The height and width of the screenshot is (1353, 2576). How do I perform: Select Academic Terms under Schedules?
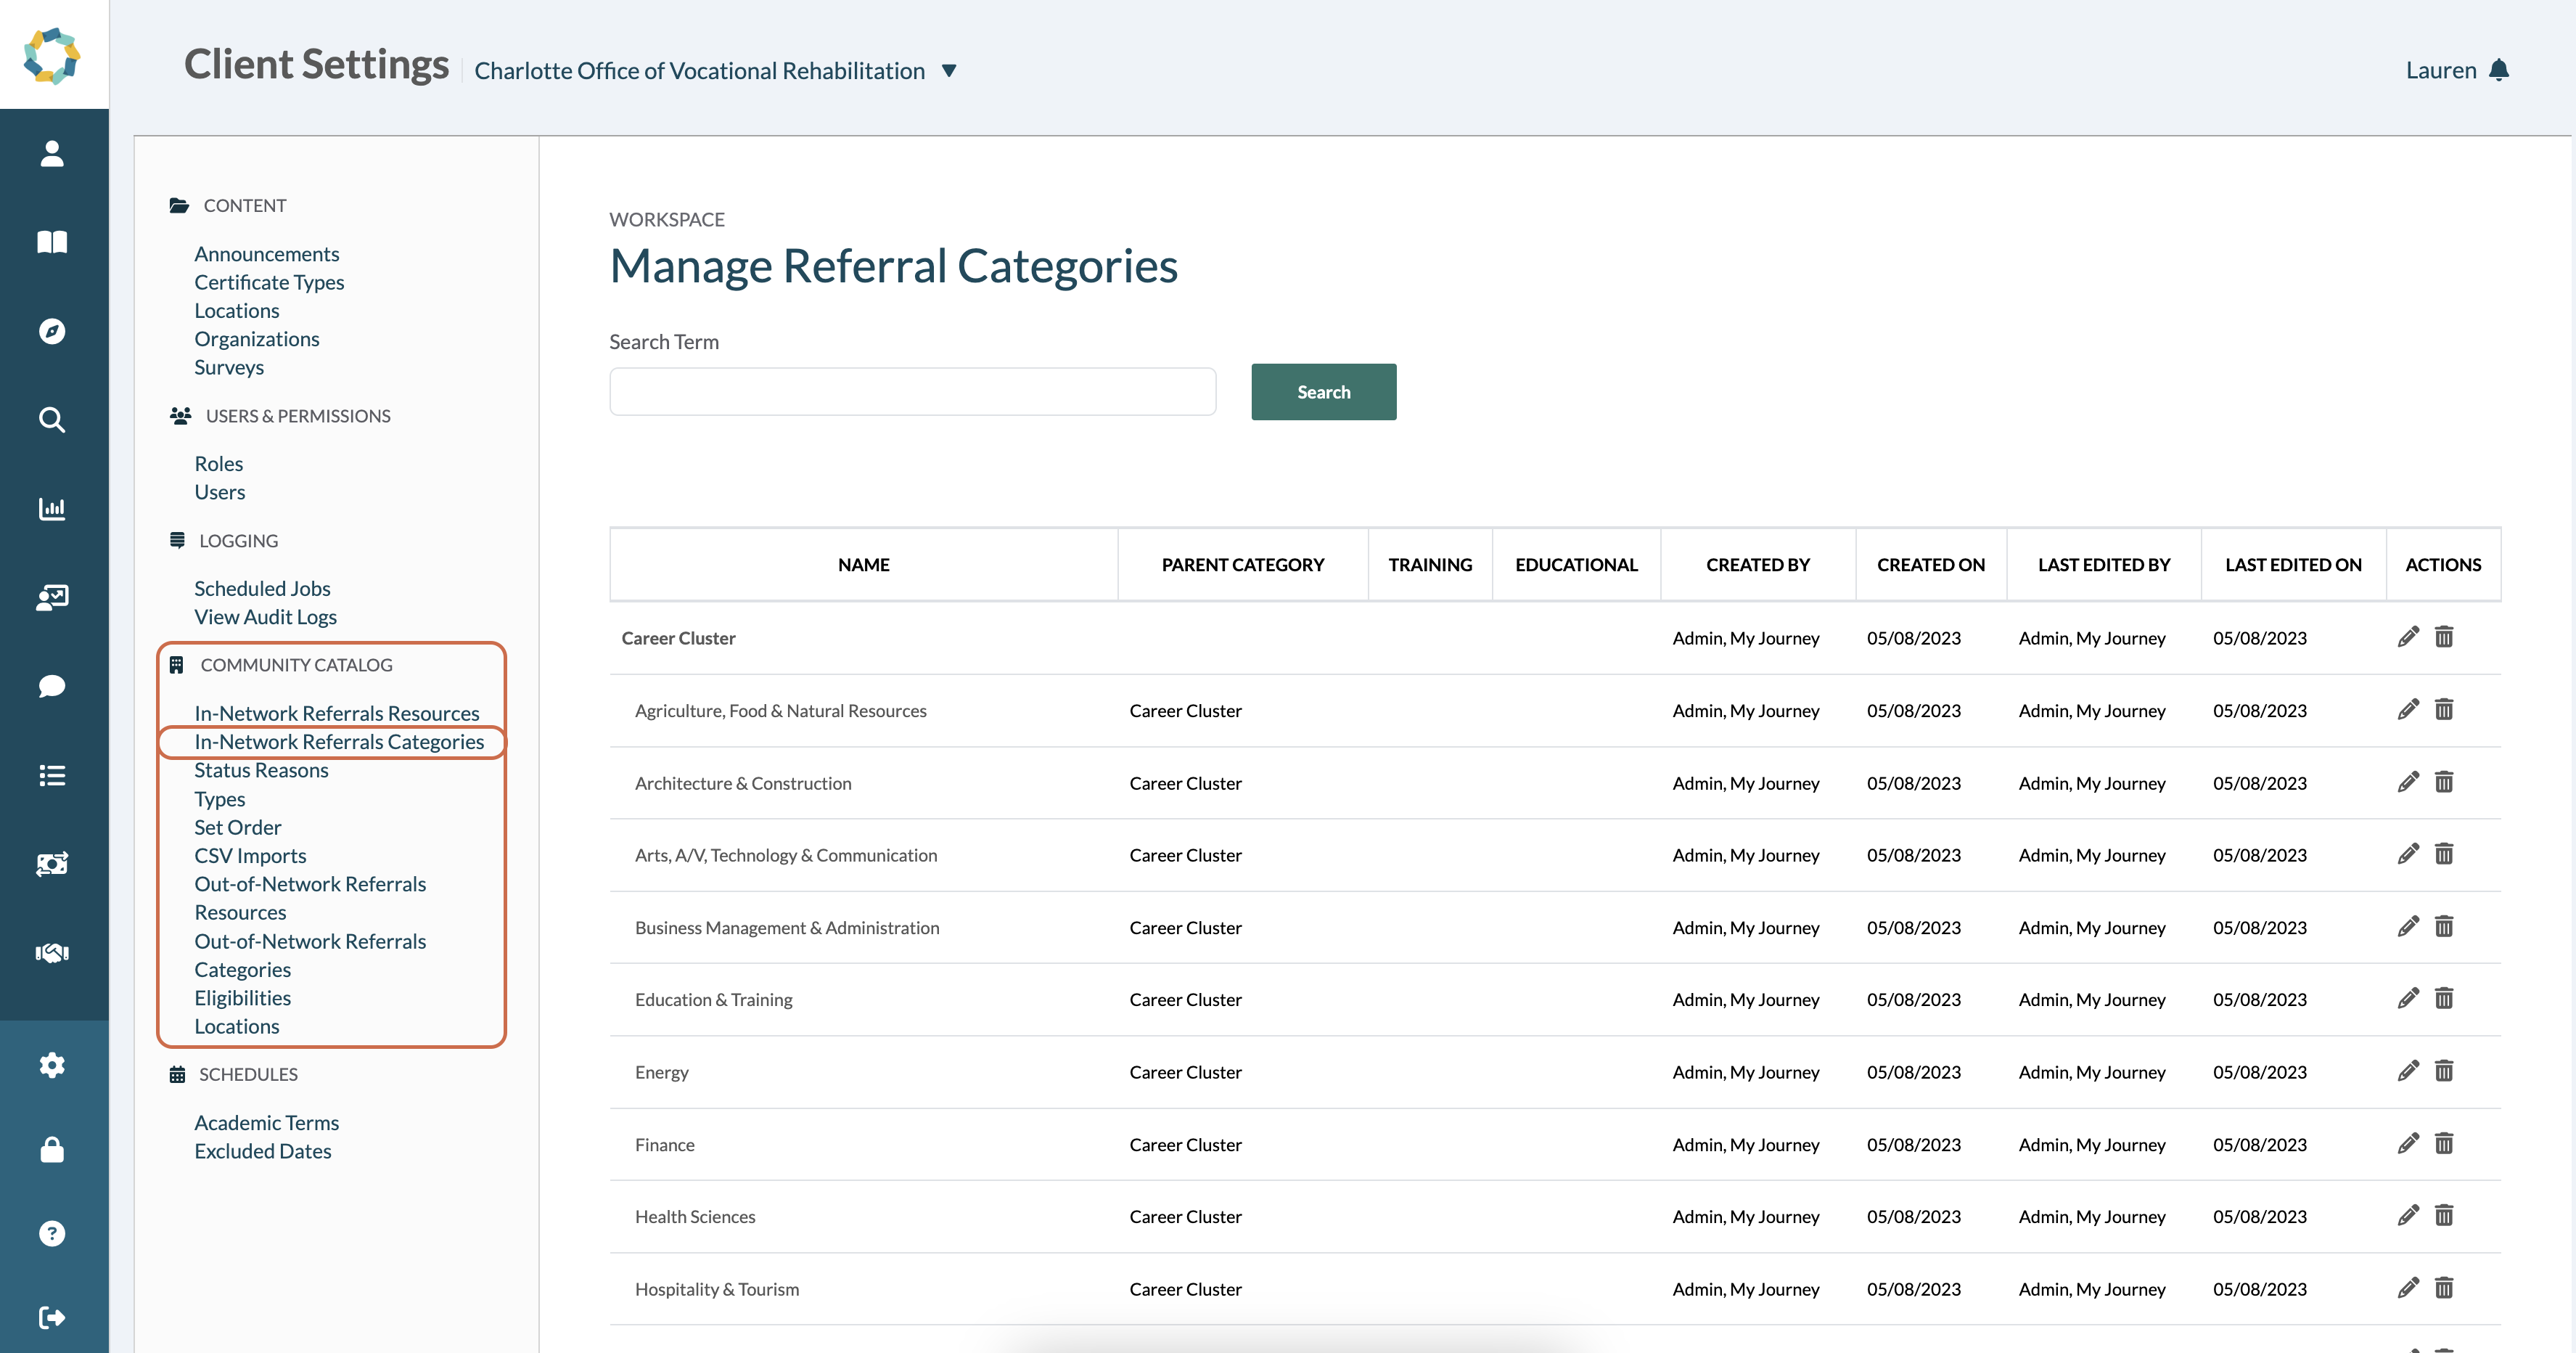[266, 1122]
